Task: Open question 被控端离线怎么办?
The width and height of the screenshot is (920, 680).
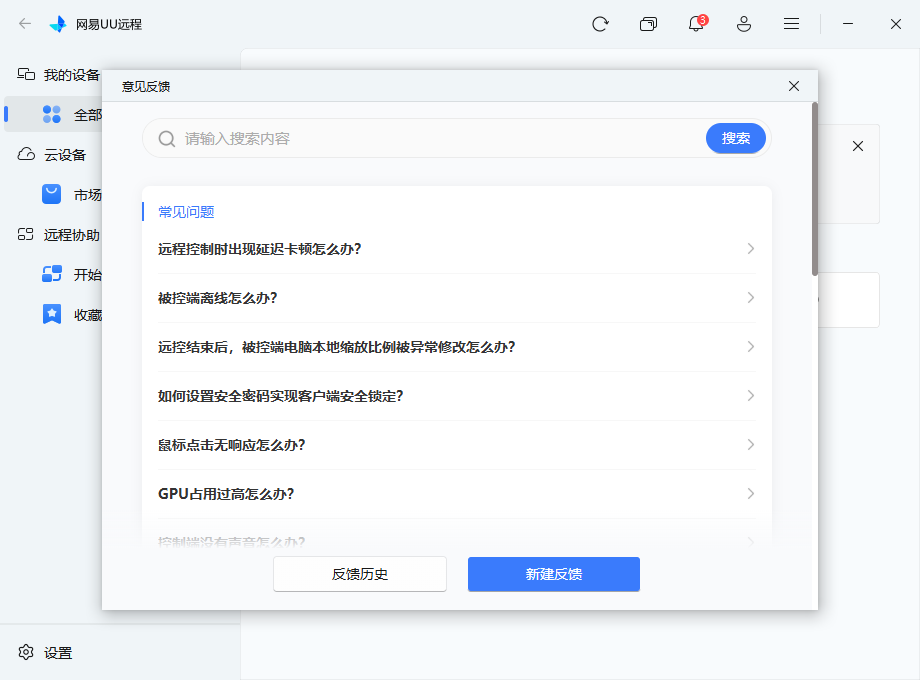Action: (456, 298)
